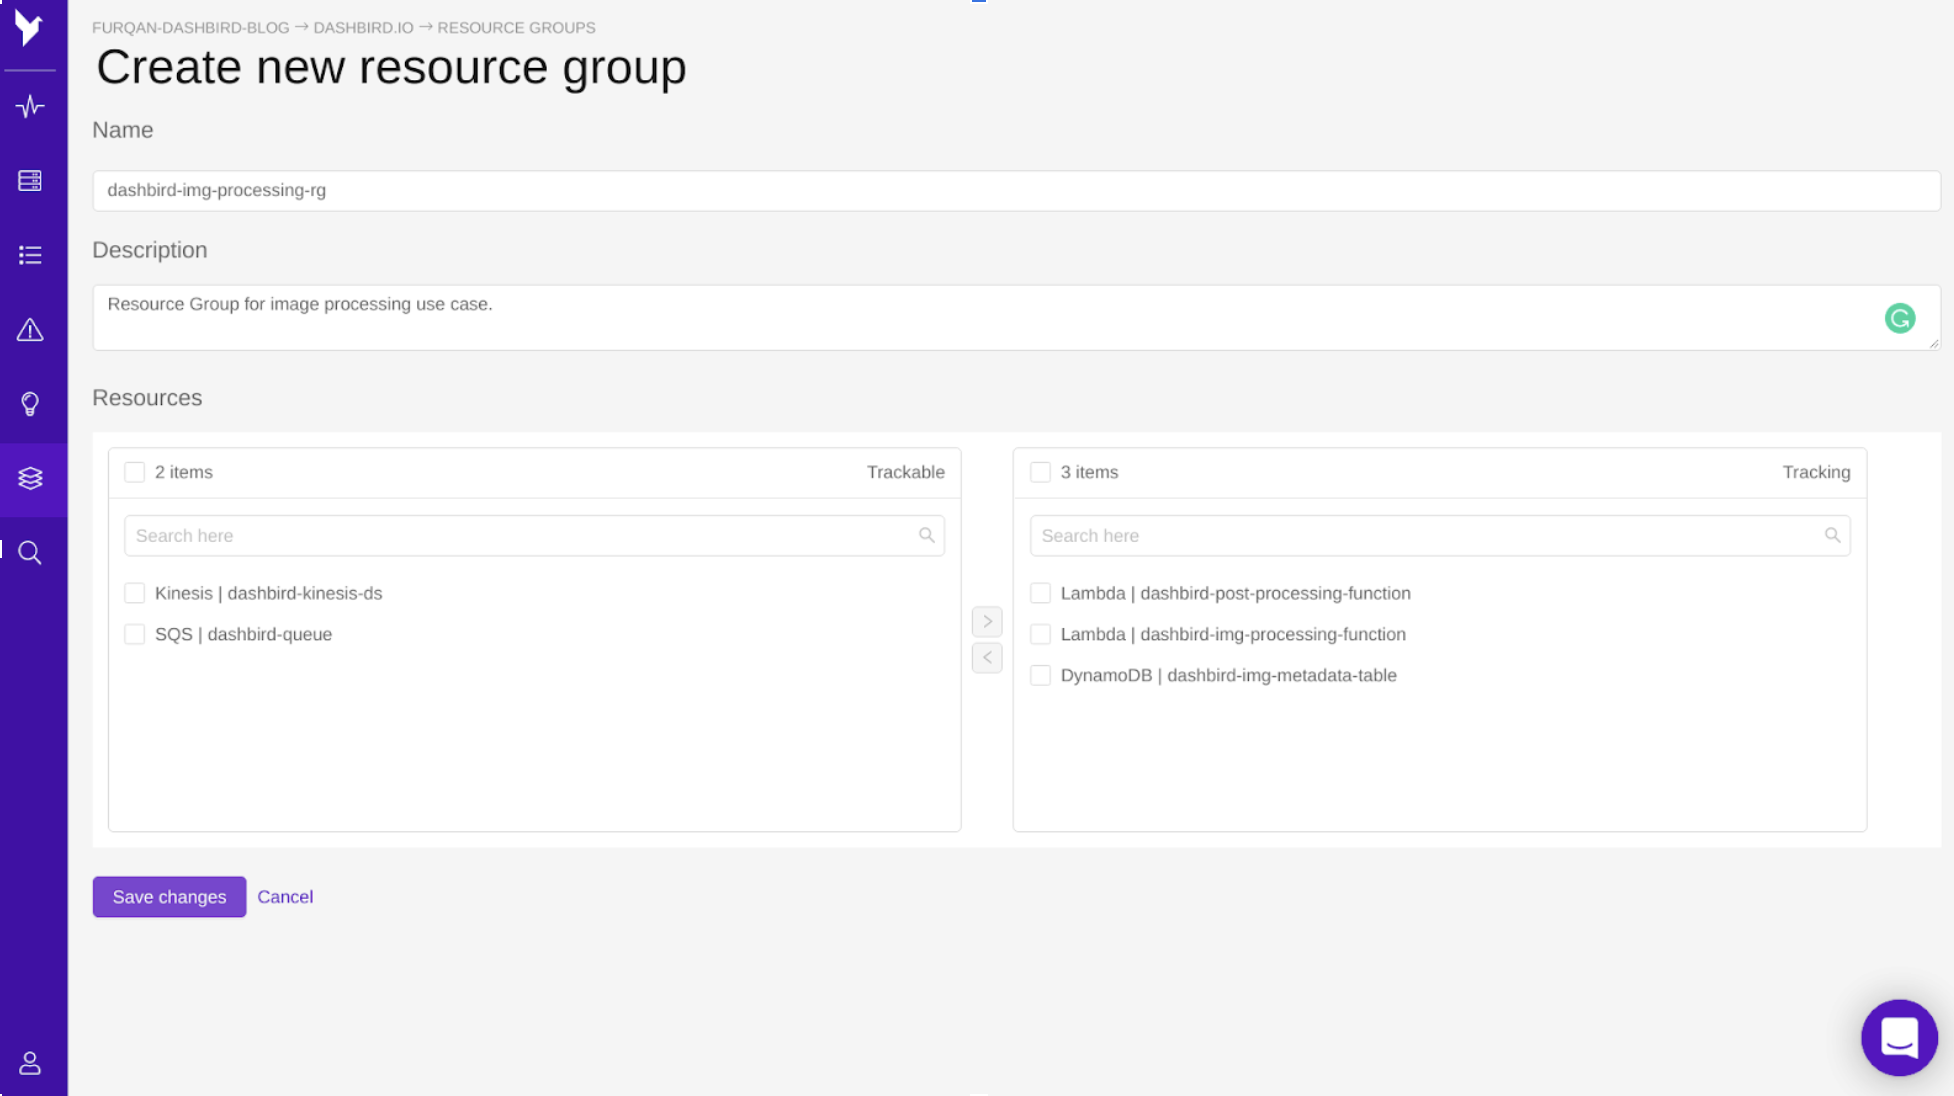Check Kinesis dashbird-kinesis-ds checkbox

(134, 593)
